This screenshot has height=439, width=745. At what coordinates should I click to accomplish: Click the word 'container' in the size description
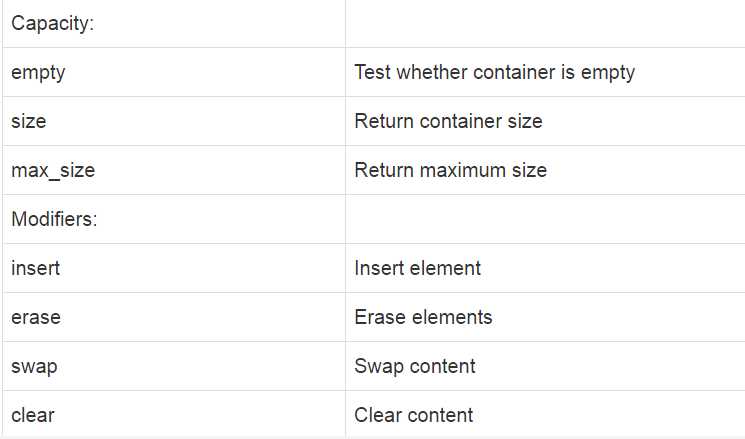[461, 121]
